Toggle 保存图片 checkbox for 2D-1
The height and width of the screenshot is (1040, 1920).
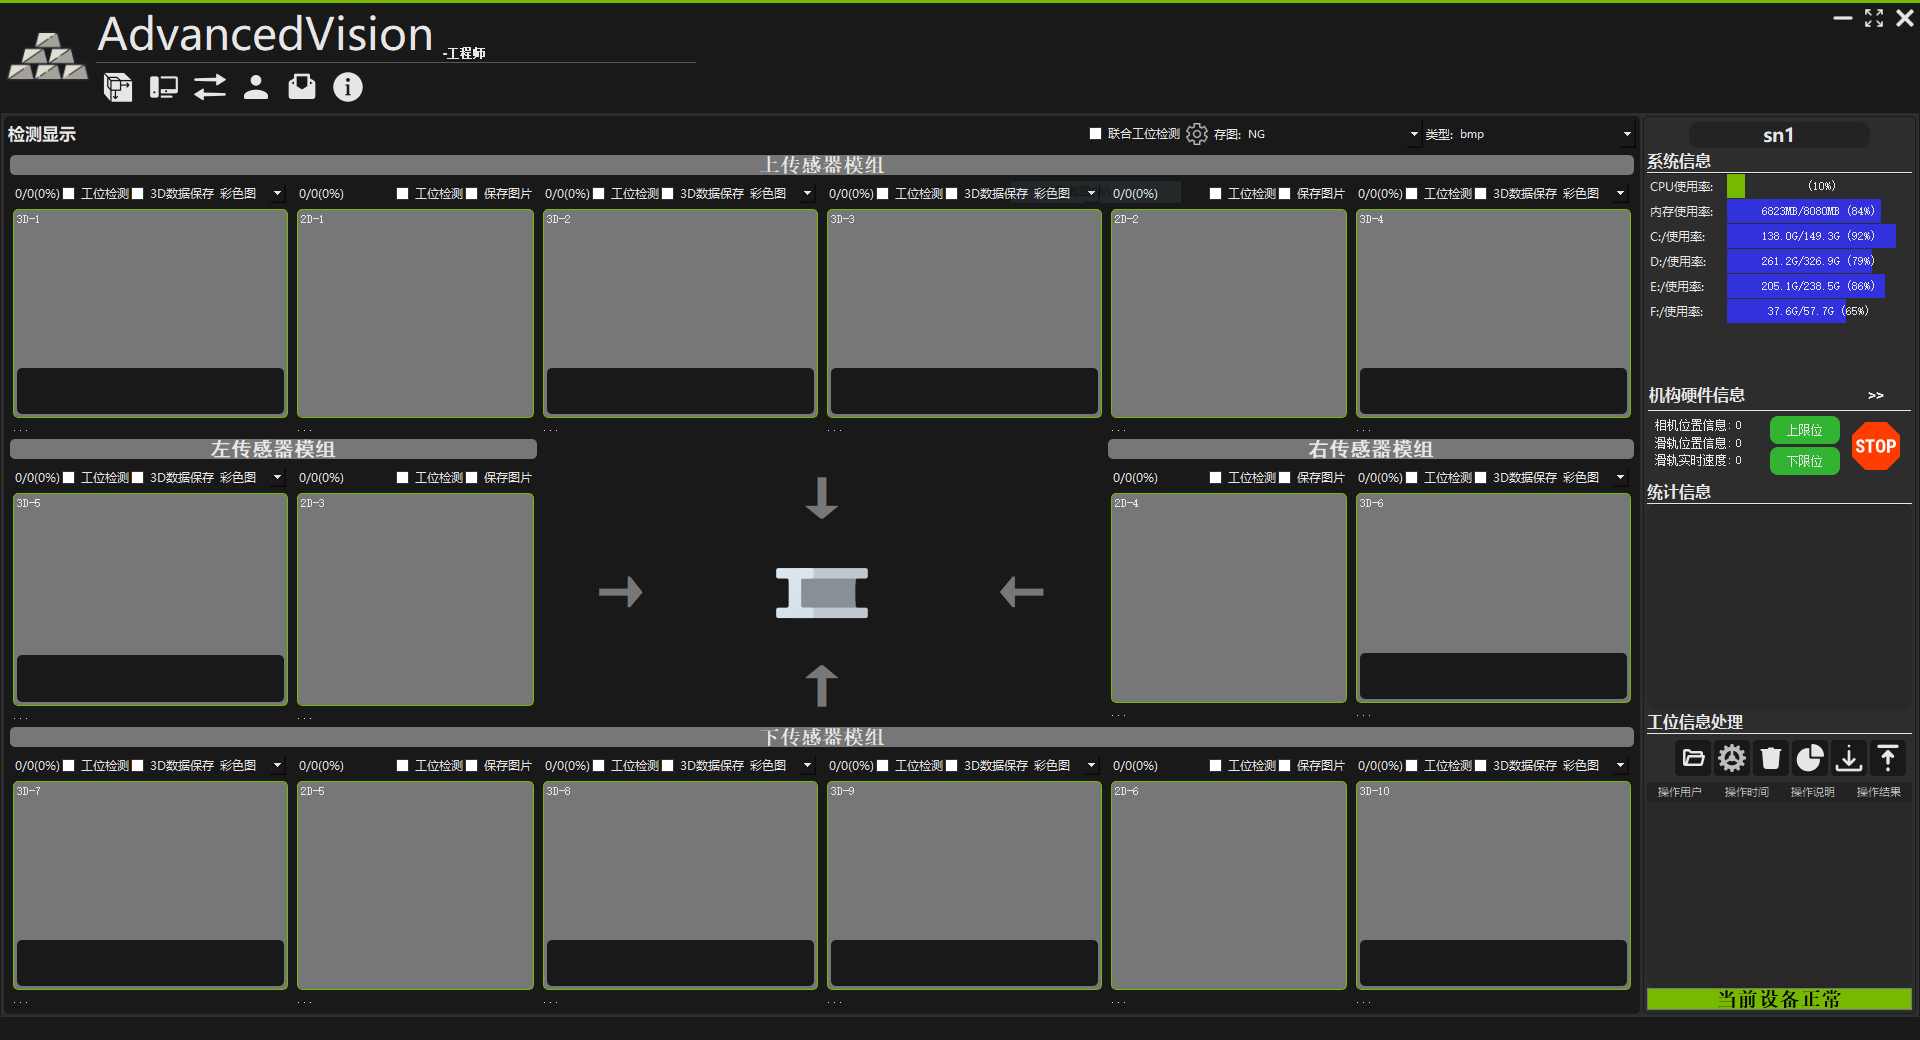point(472,194)
